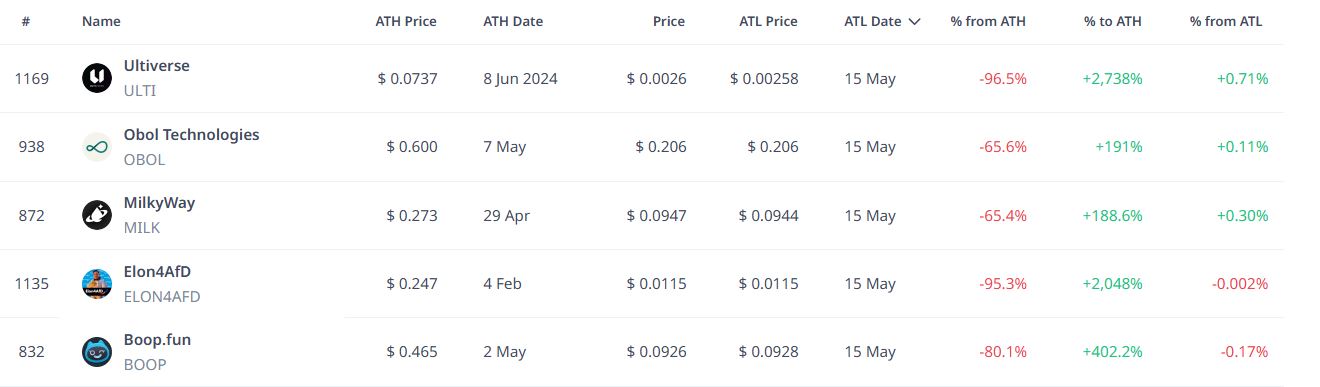The image size is (1320, 387).
Task: Sort by % to ATH header
Action: point(1113,21)
